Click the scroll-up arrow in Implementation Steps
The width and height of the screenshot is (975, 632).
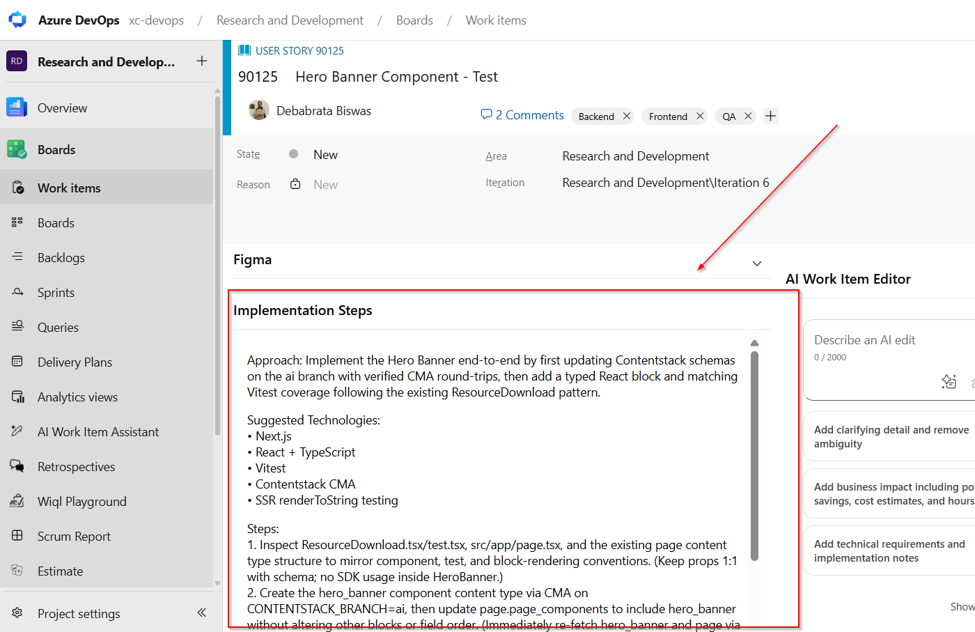[x=754, y=343]
